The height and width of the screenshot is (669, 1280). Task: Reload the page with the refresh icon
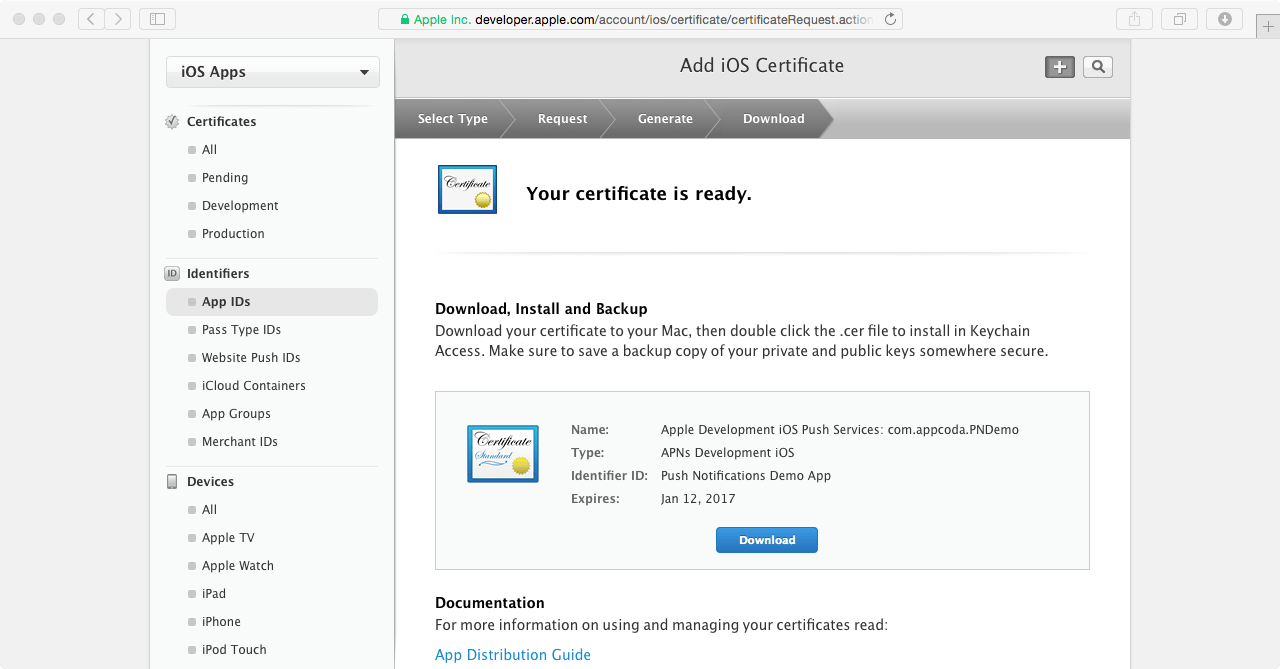click(890, 19)
